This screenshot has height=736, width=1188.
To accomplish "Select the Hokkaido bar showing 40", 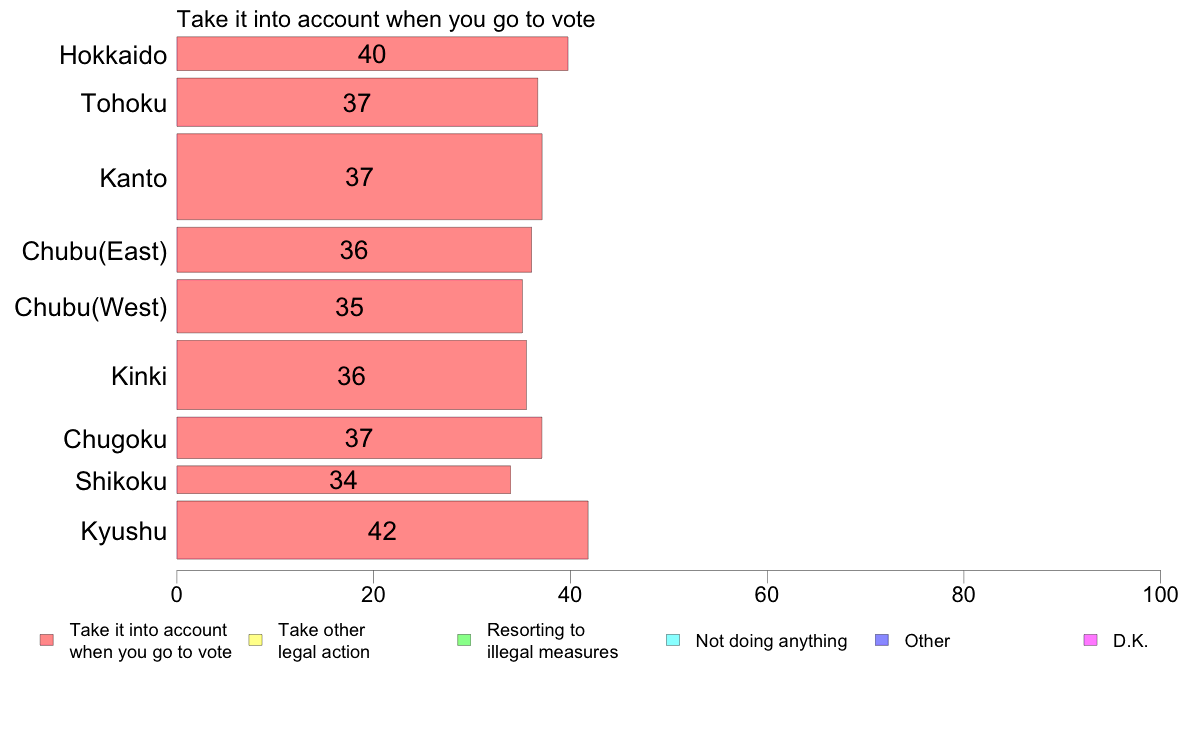I will [372, 54].
